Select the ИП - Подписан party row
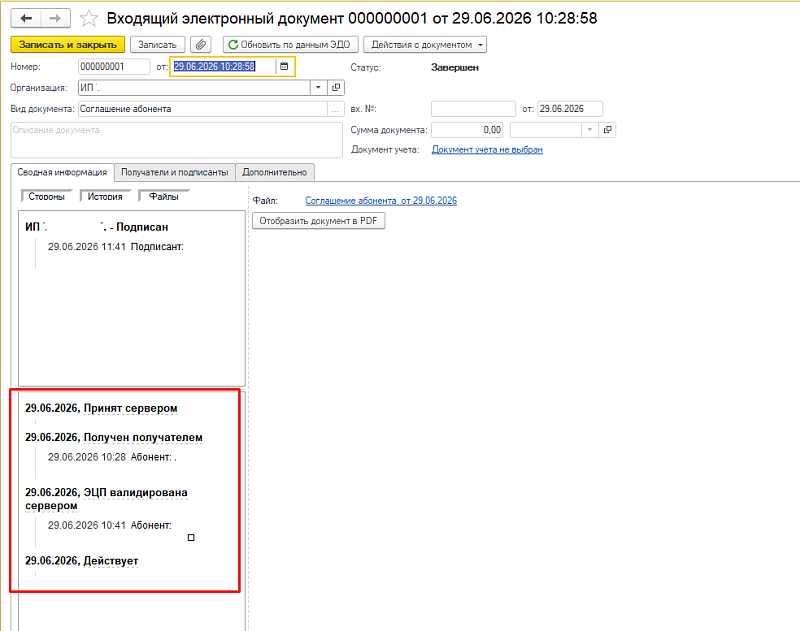This screenshot has height=631, width=800. [97, 227]
